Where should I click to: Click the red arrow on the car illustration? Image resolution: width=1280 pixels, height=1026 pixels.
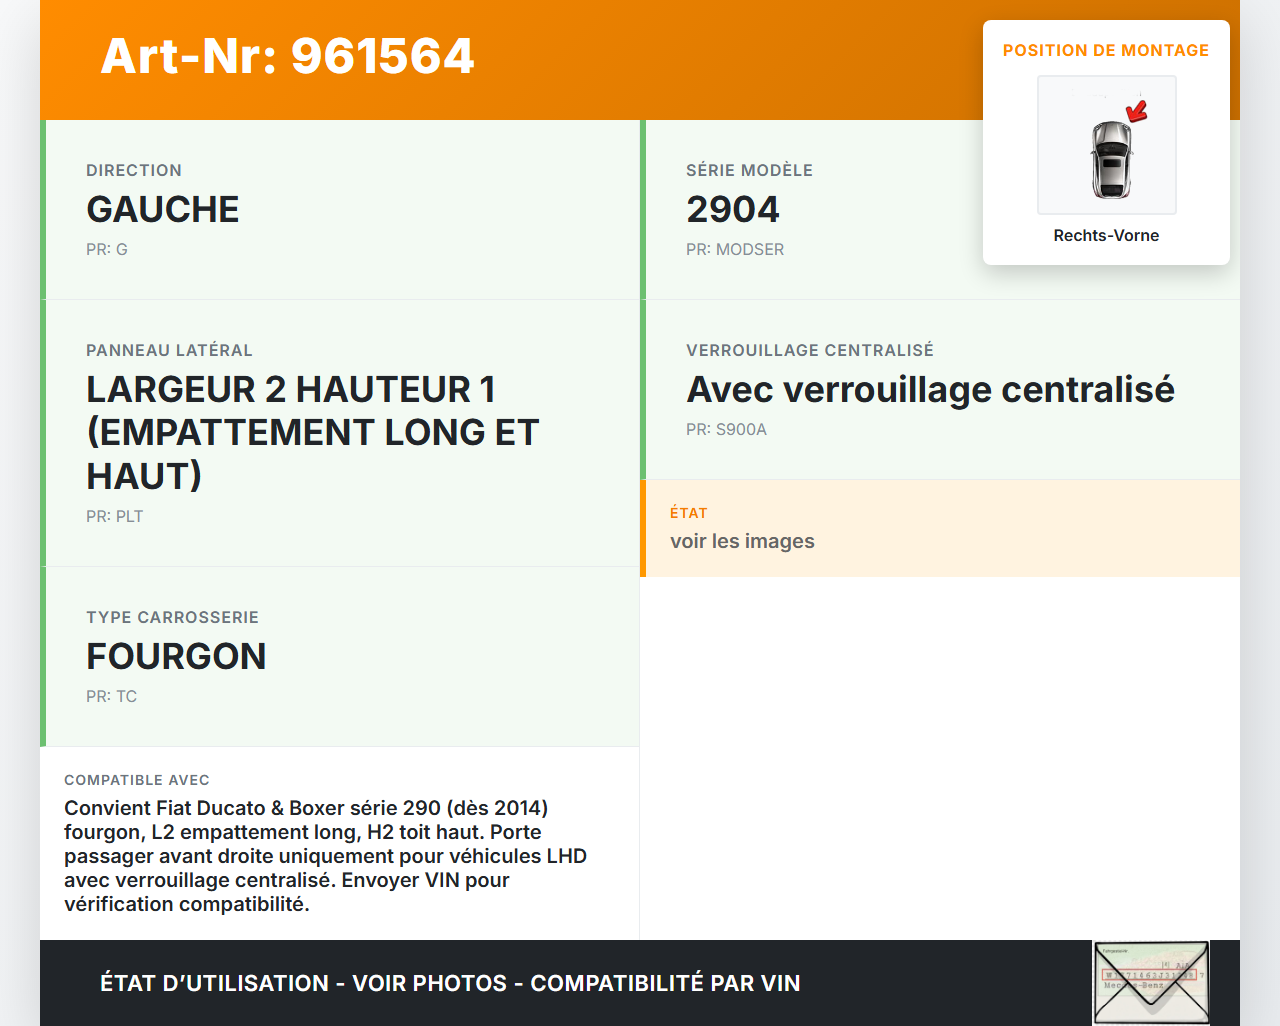point(1135,112)
